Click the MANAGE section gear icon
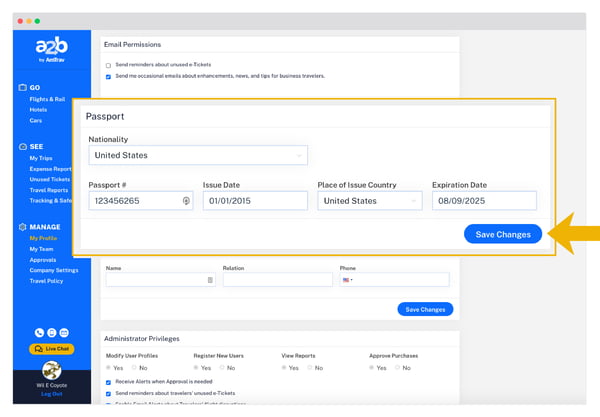600x417 pixels. pyautogui.click(x=22, y=227)
